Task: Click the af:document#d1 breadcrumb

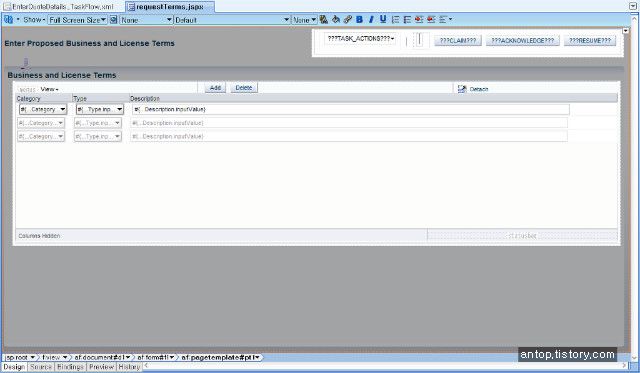Action: point(102,357)
